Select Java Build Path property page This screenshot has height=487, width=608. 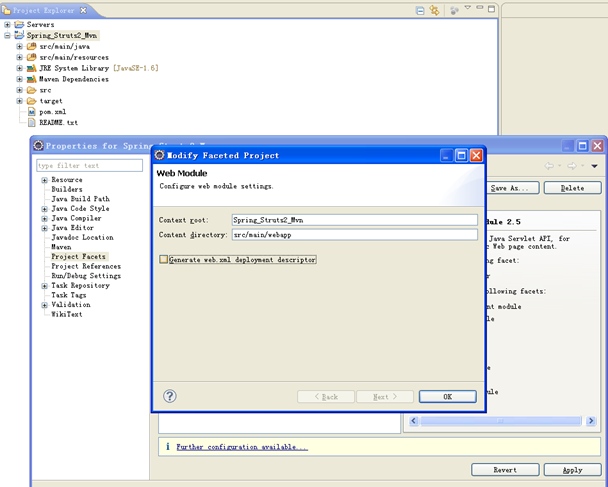click(x=81, y=199)
